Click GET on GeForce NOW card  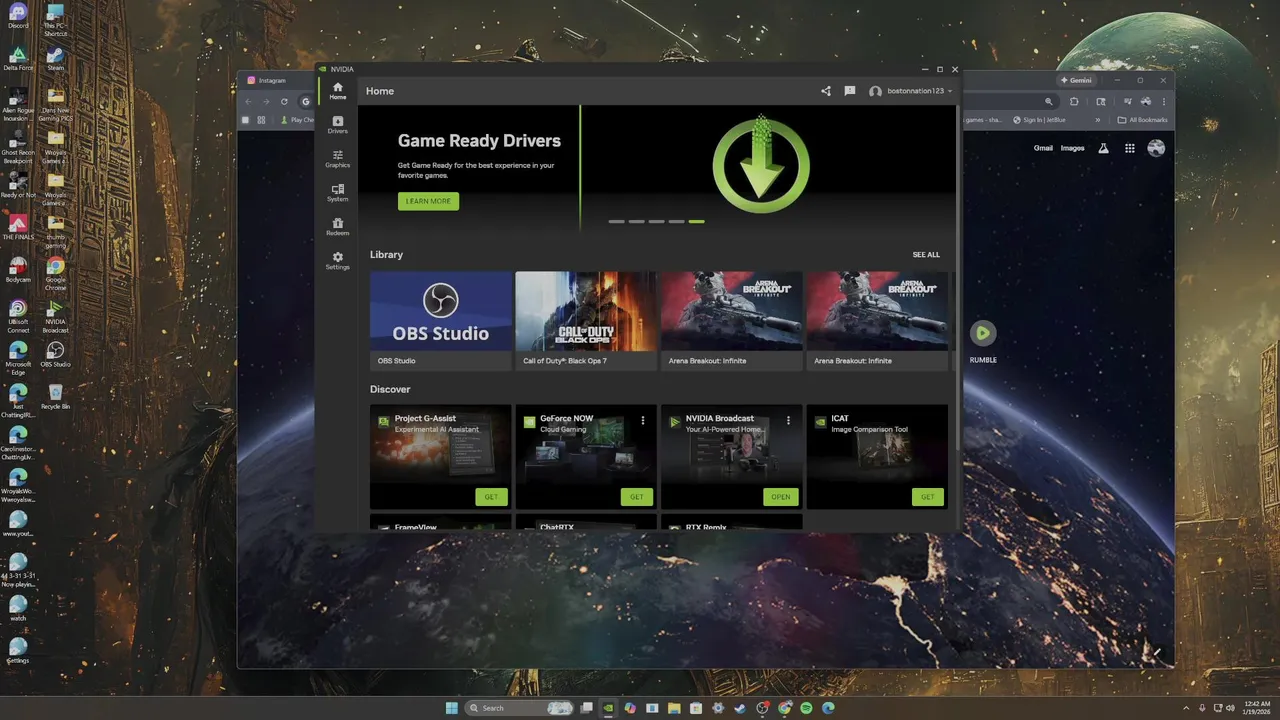point(636,497)
